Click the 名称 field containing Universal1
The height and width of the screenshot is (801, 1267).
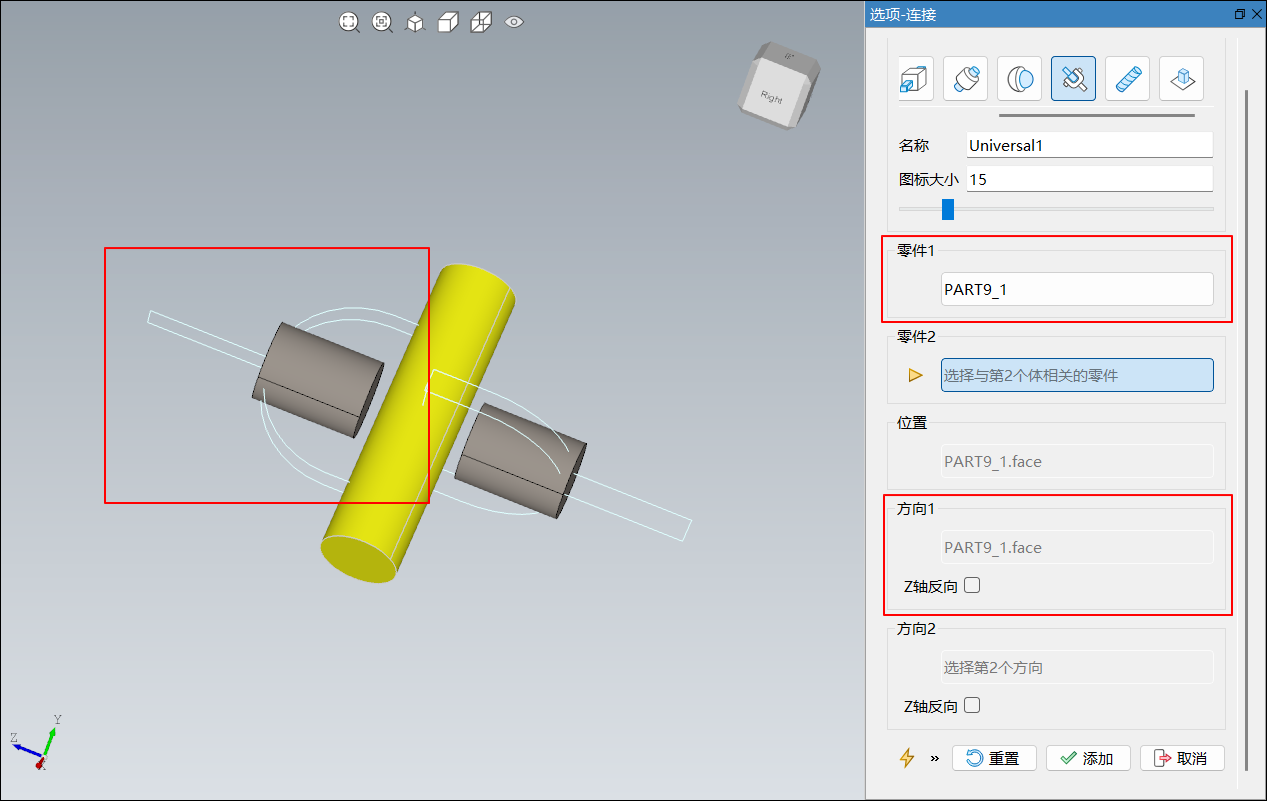(x=1089, y=145)
